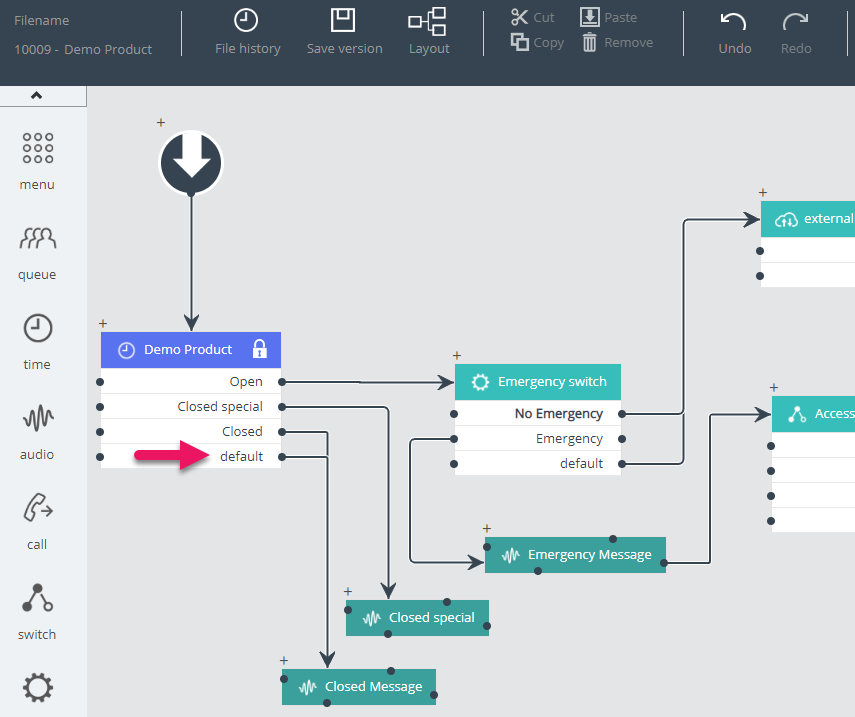Click the Undo button
Image resolution: width=855 pixels, height=717 pixels.
(734, 31)
